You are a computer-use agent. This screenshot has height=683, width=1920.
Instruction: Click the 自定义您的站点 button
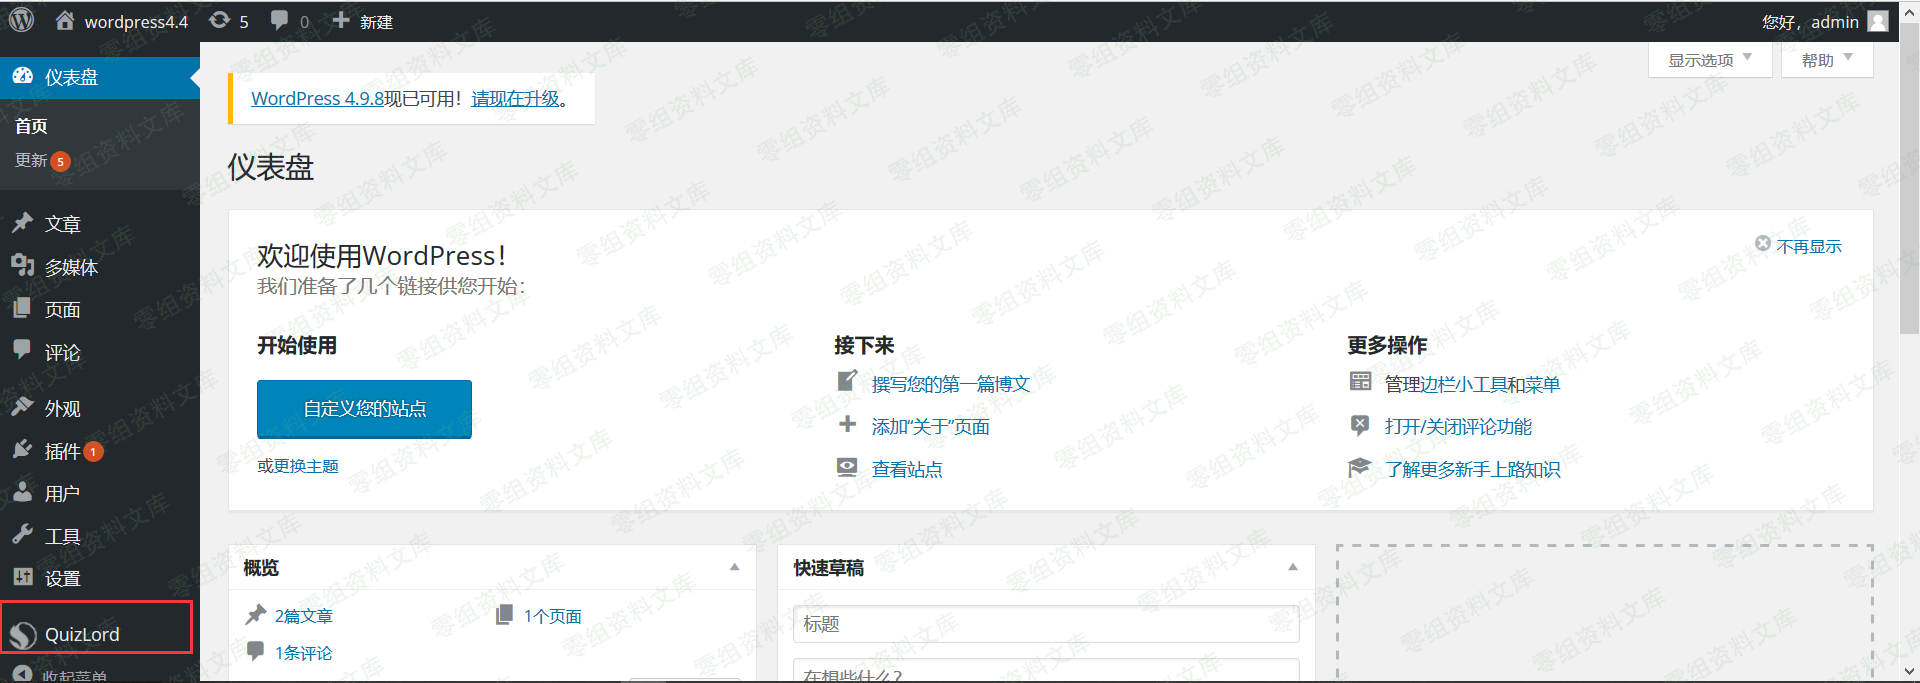pyautogui.click(x=364, y=408)
